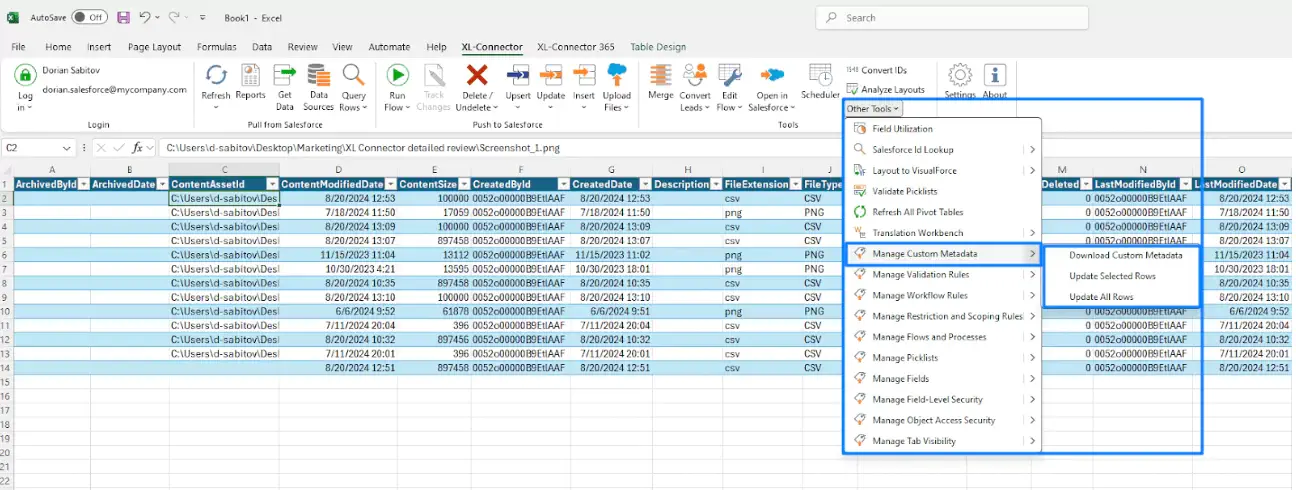
Task: Open the ContentAssetId column filter dropdown
Action: 272,184
